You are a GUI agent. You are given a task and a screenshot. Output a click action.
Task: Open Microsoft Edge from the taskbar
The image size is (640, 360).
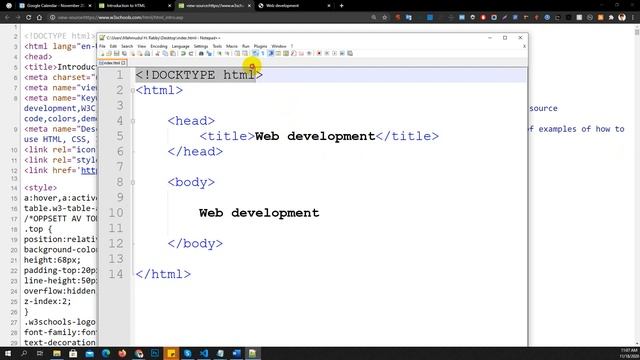tap(106, 353)
